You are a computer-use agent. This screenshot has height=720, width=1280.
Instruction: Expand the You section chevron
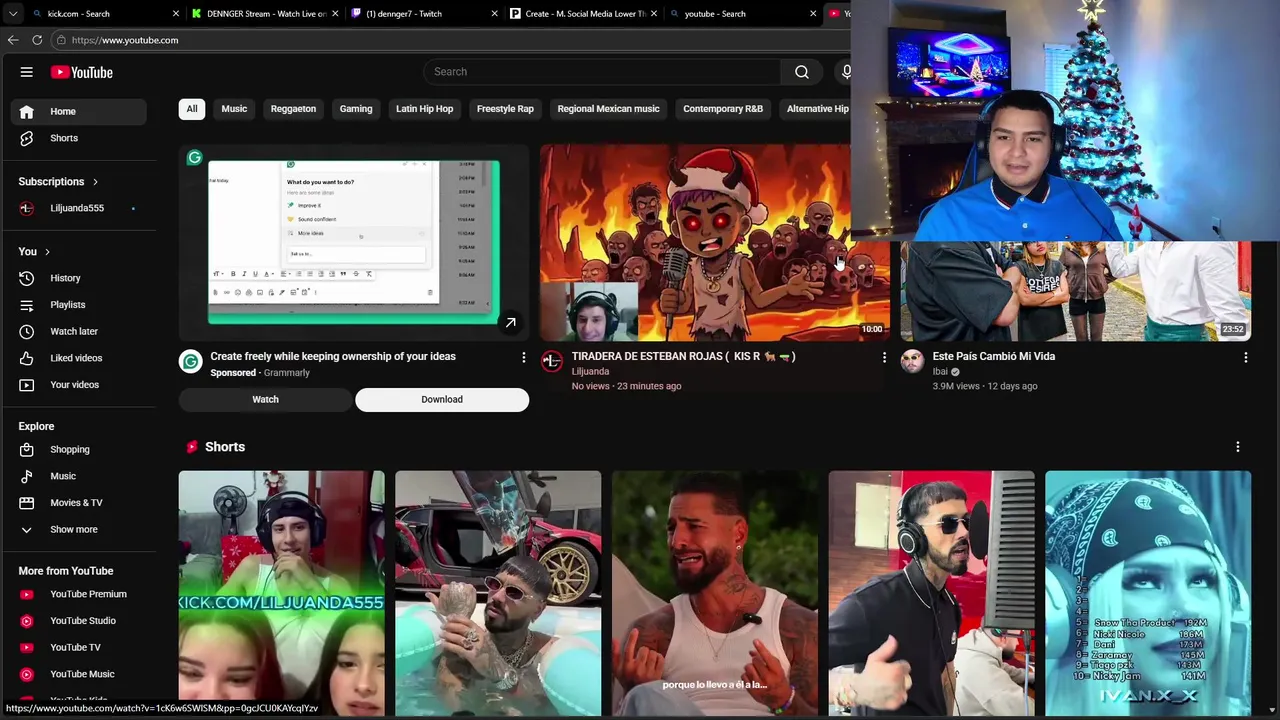pyautogui.click(x=47, y=252)
